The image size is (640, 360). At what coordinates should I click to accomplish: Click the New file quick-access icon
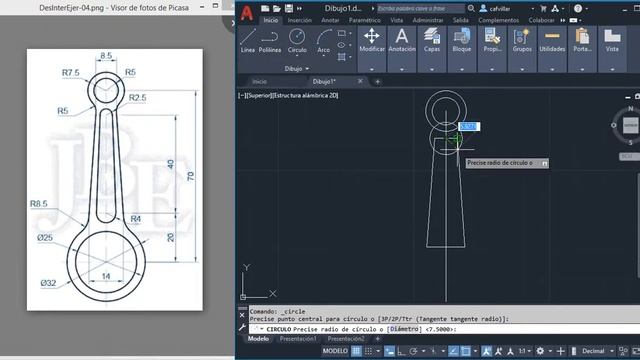coord(265,8)
